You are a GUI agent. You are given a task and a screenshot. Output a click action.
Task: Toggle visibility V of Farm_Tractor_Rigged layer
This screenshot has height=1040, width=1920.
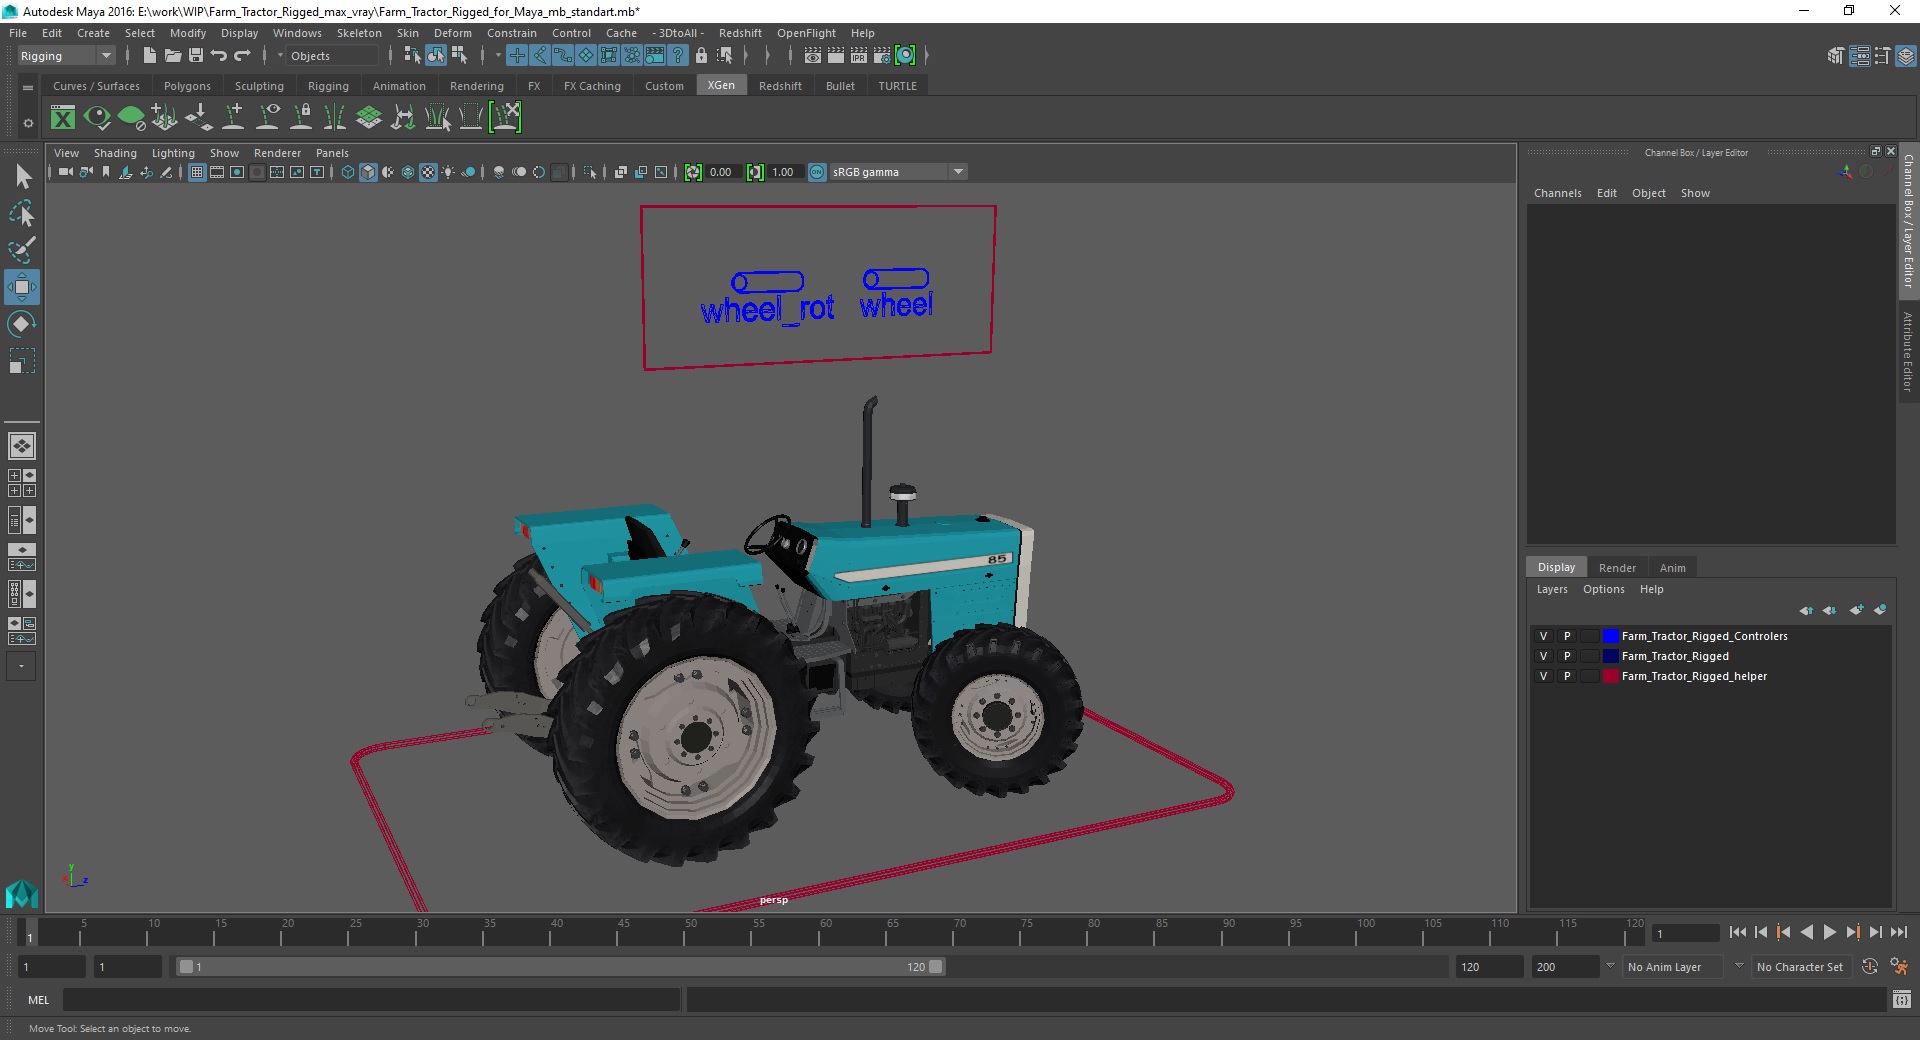tap(1543, 656)
